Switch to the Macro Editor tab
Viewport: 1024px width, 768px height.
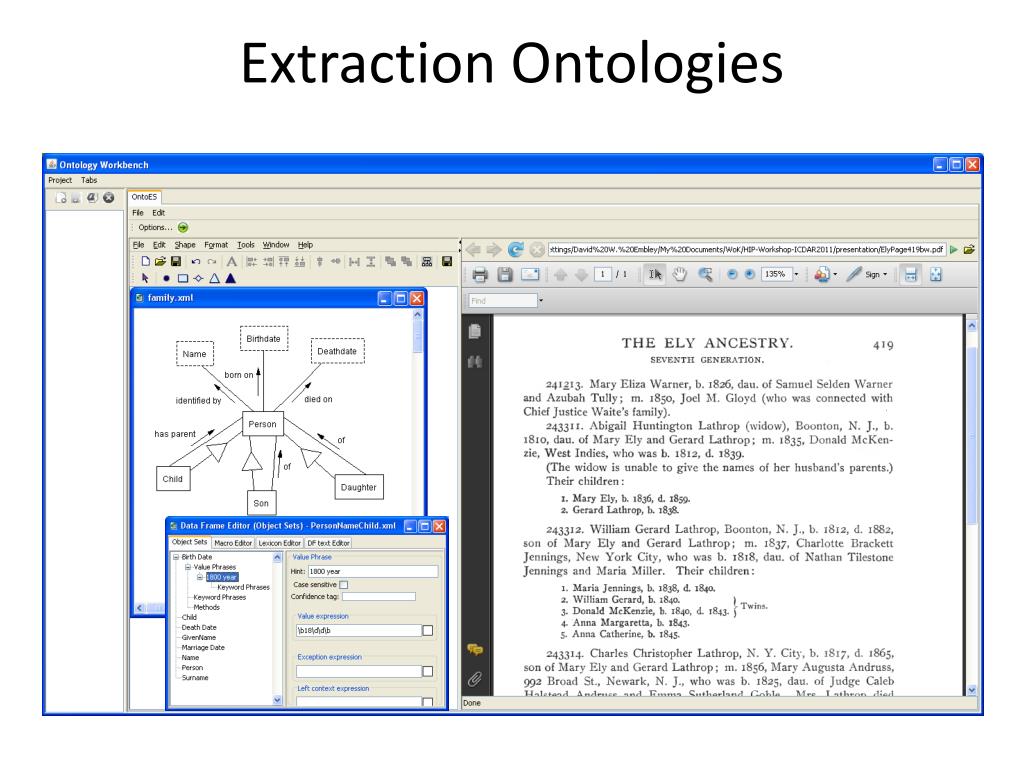(x=233, y=543)
